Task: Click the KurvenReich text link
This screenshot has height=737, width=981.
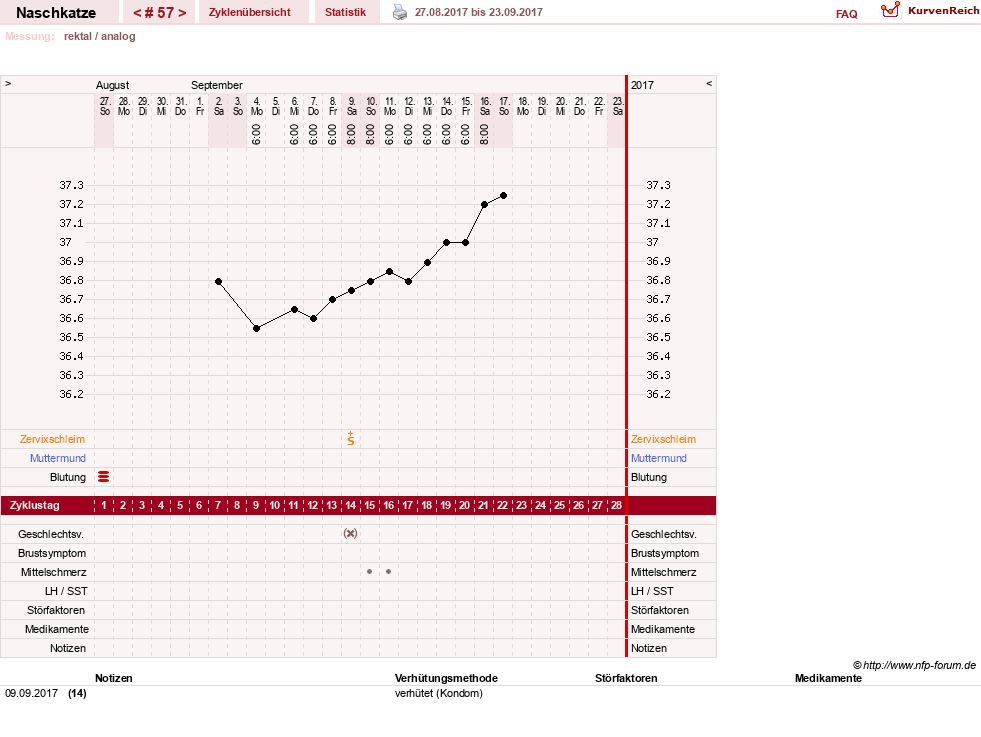Action: (x=943, y=11)
